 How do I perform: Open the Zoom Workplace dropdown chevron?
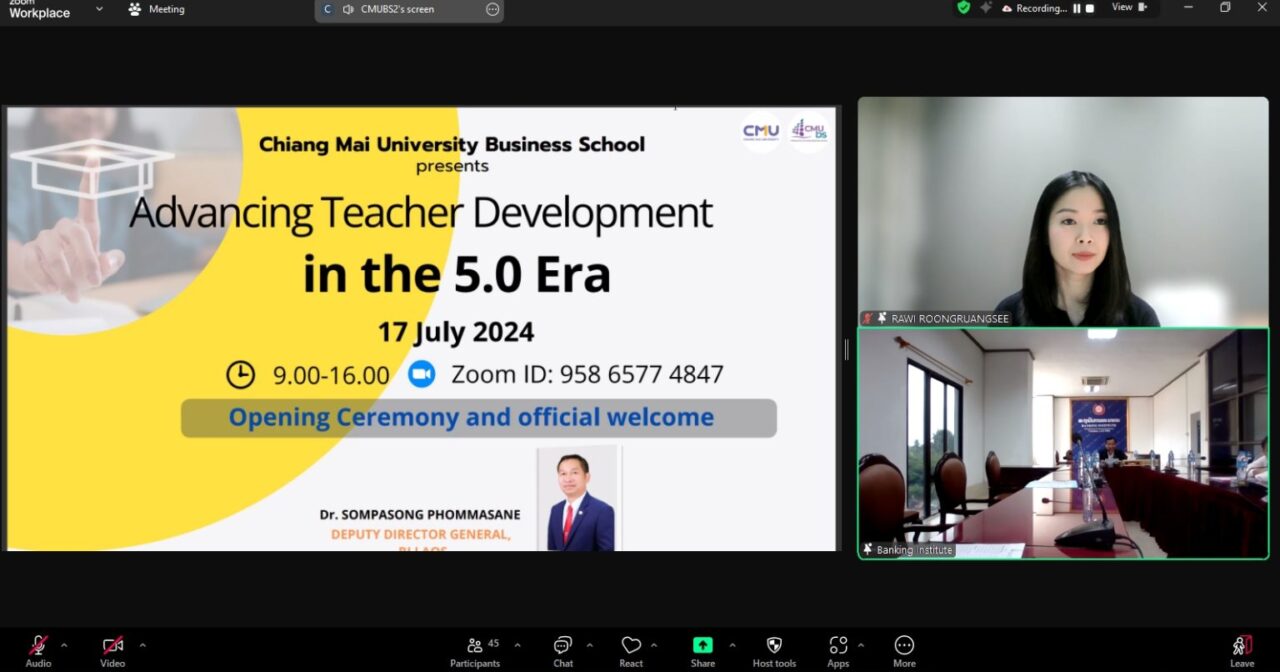(99, 9)
